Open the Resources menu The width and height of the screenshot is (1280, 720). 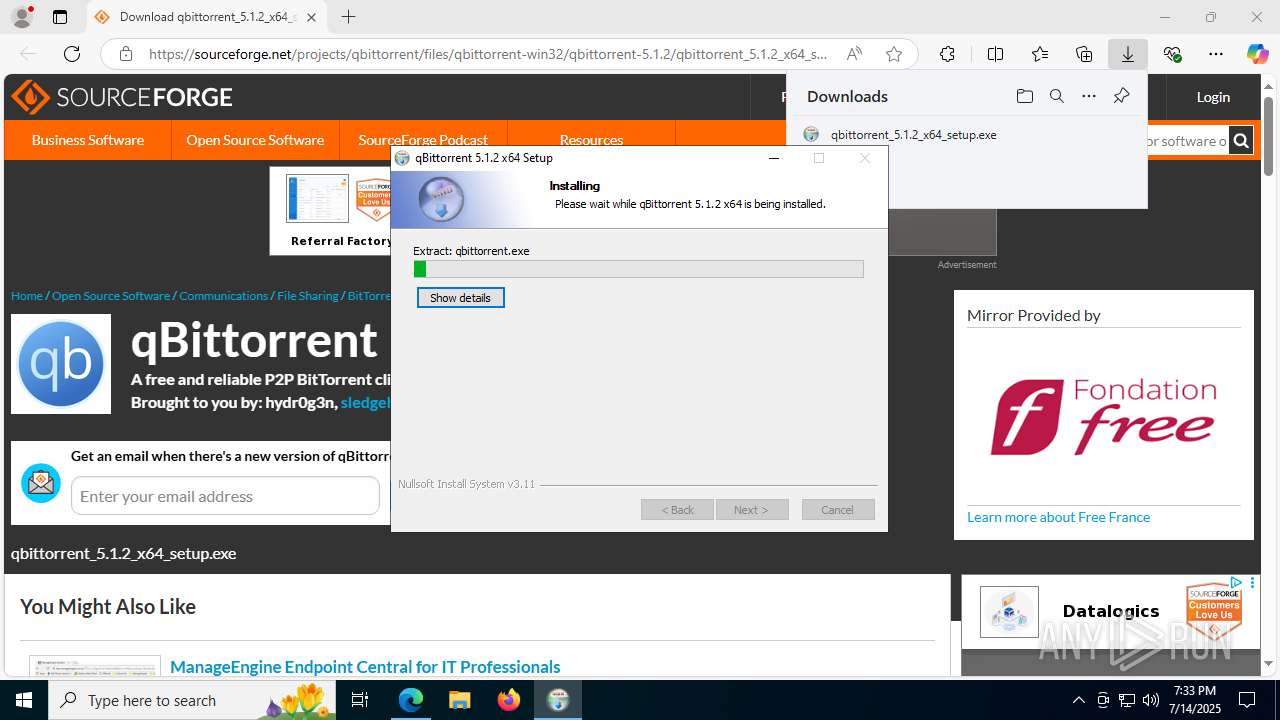(591, 140)
